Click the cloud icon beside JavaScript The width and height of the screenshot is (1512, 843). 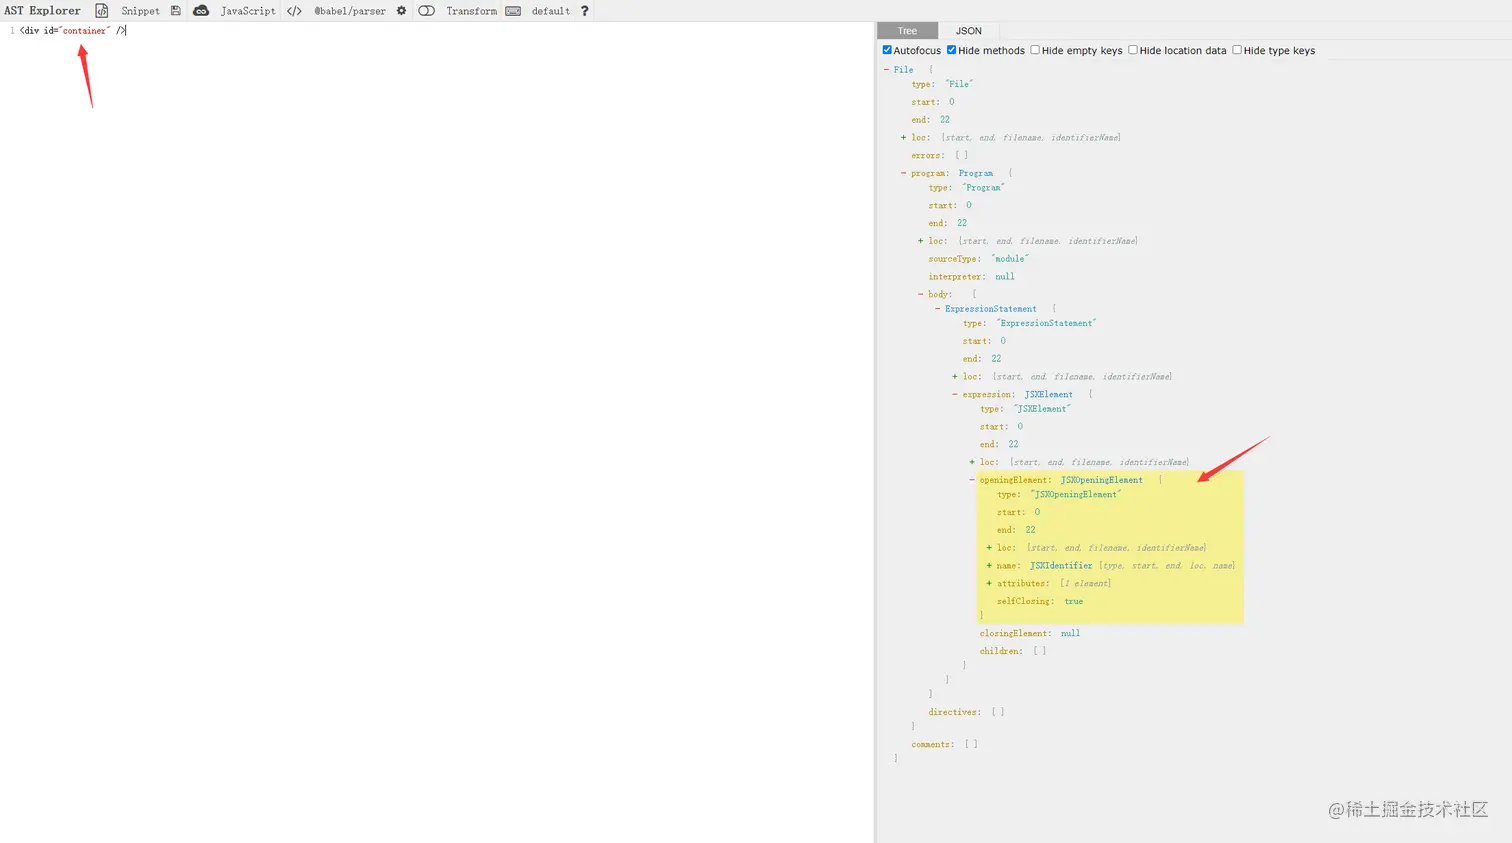point(201,11)
